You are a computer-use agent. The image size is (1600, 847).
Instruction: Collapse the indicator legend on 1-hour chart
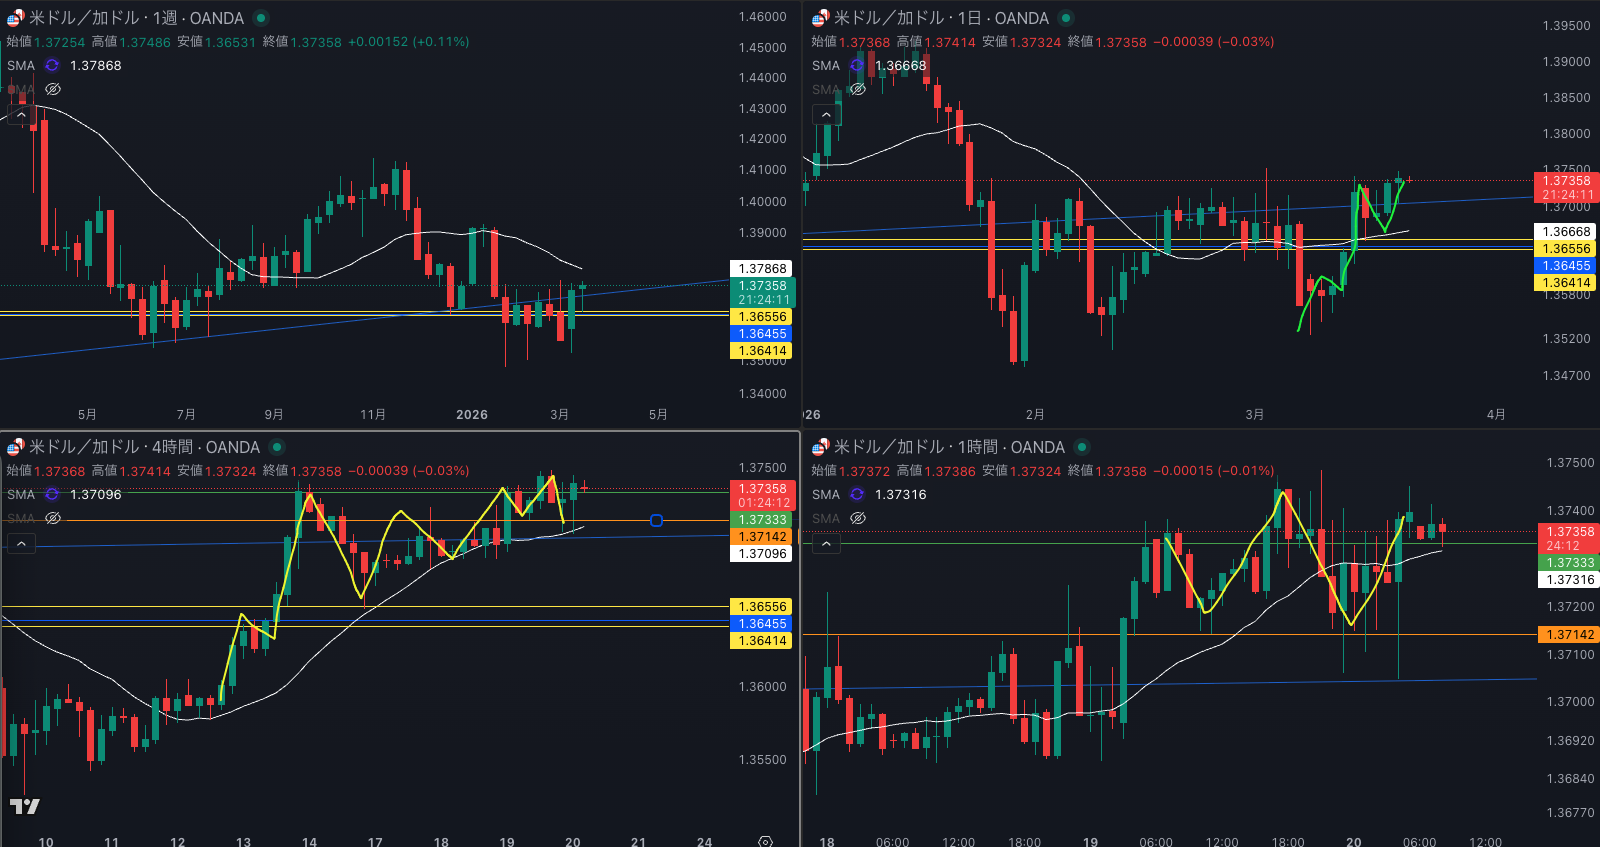826,543
